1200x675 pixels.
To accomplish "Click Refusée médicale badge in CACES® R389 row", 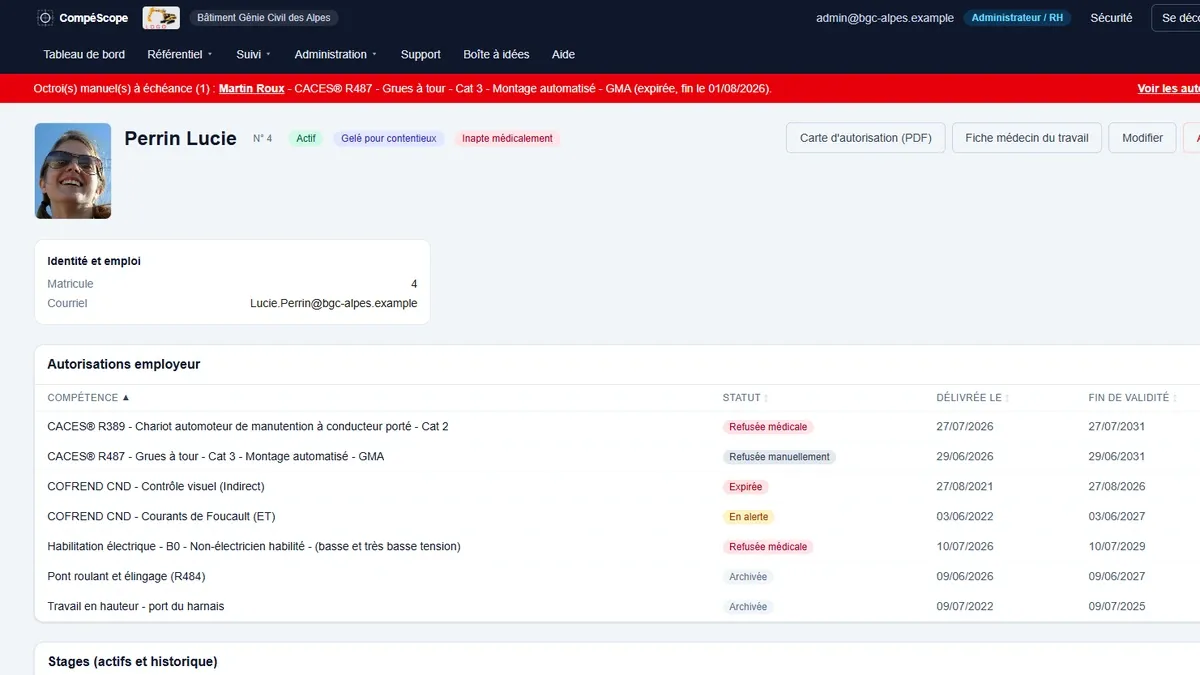I will point(768,426).
